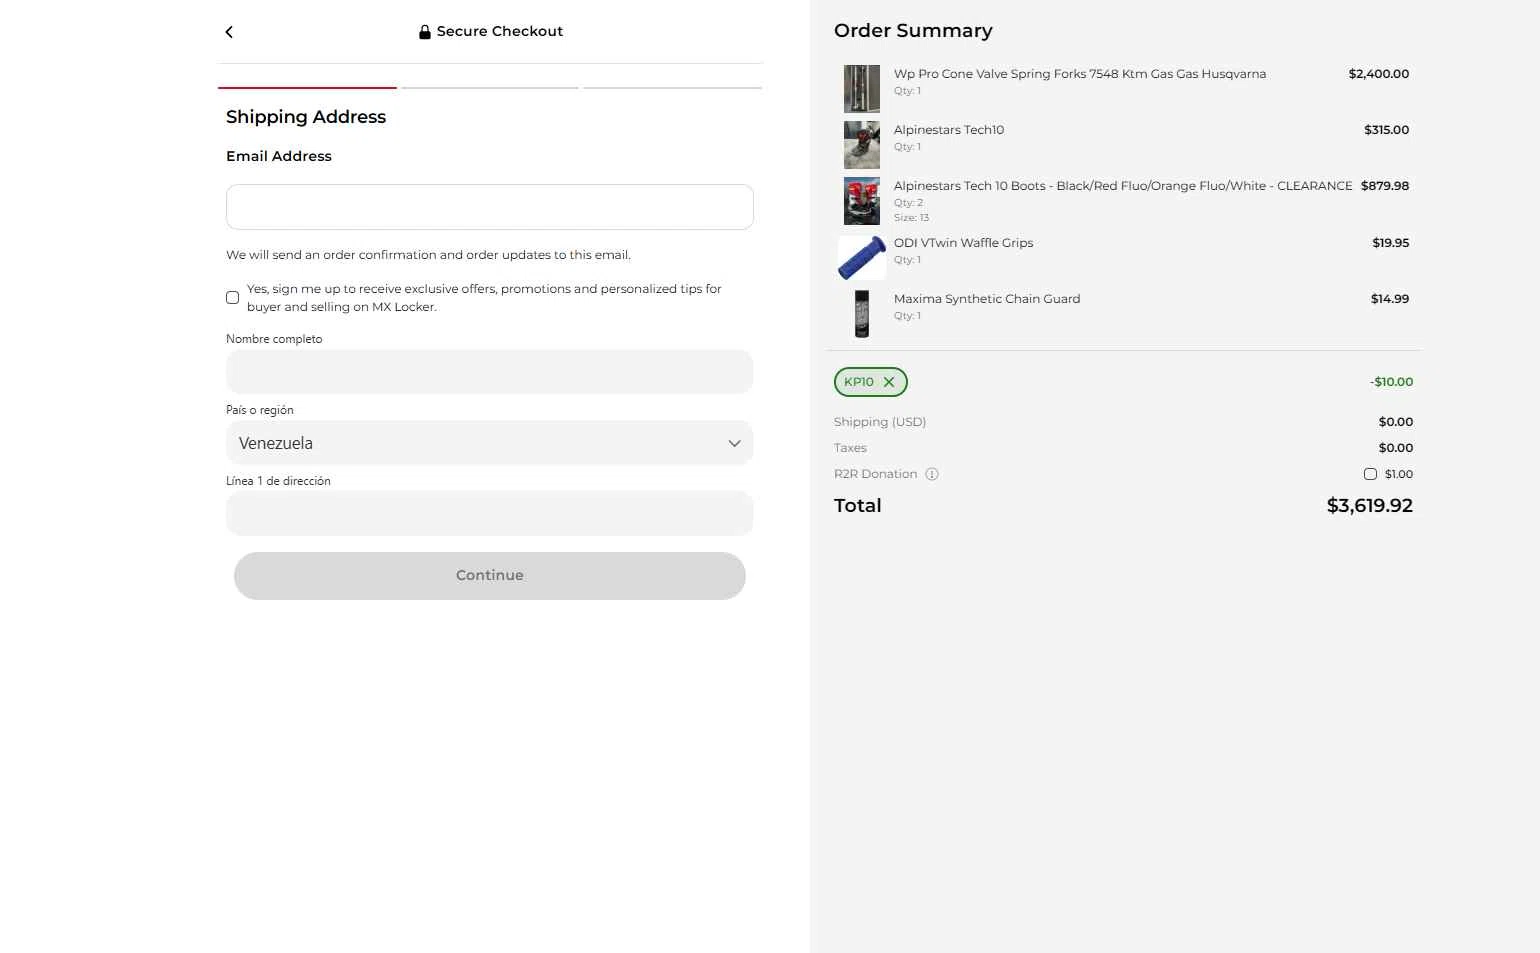Click the ODI VTwin Waffle Grips name
Viewport: 1540px width, 953px height.
tap(964, 243)
